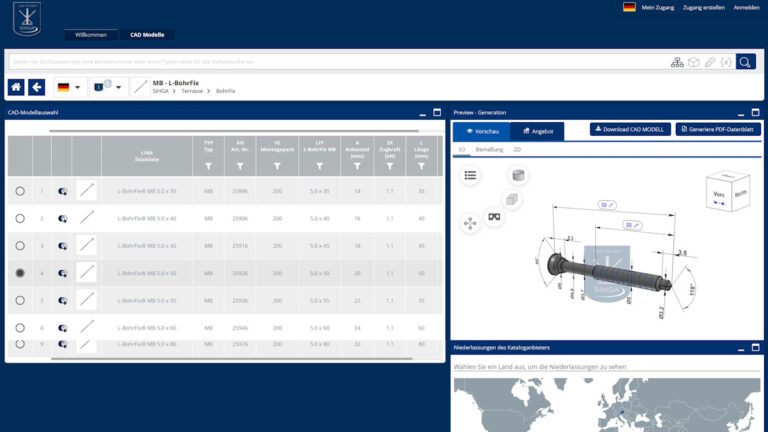768x432 pixels.
Task: Click into the catalog search input field
Action: point(330,61)
